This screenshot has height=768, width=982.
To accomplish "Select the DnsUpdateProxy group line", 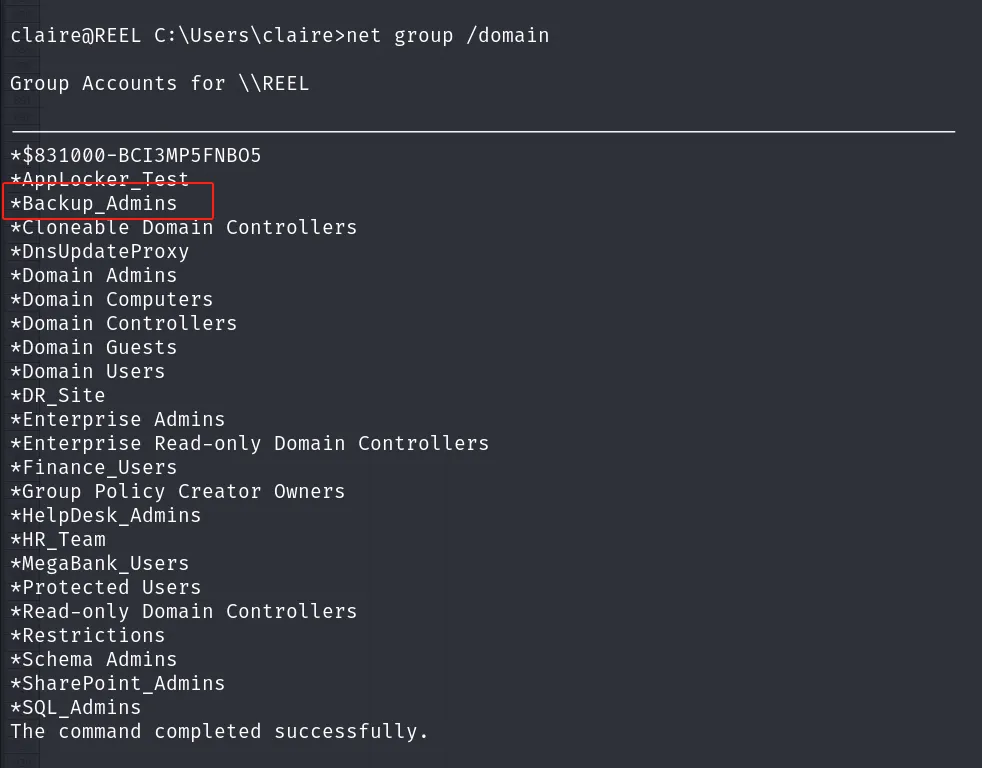I will click(x=100, y=252).
